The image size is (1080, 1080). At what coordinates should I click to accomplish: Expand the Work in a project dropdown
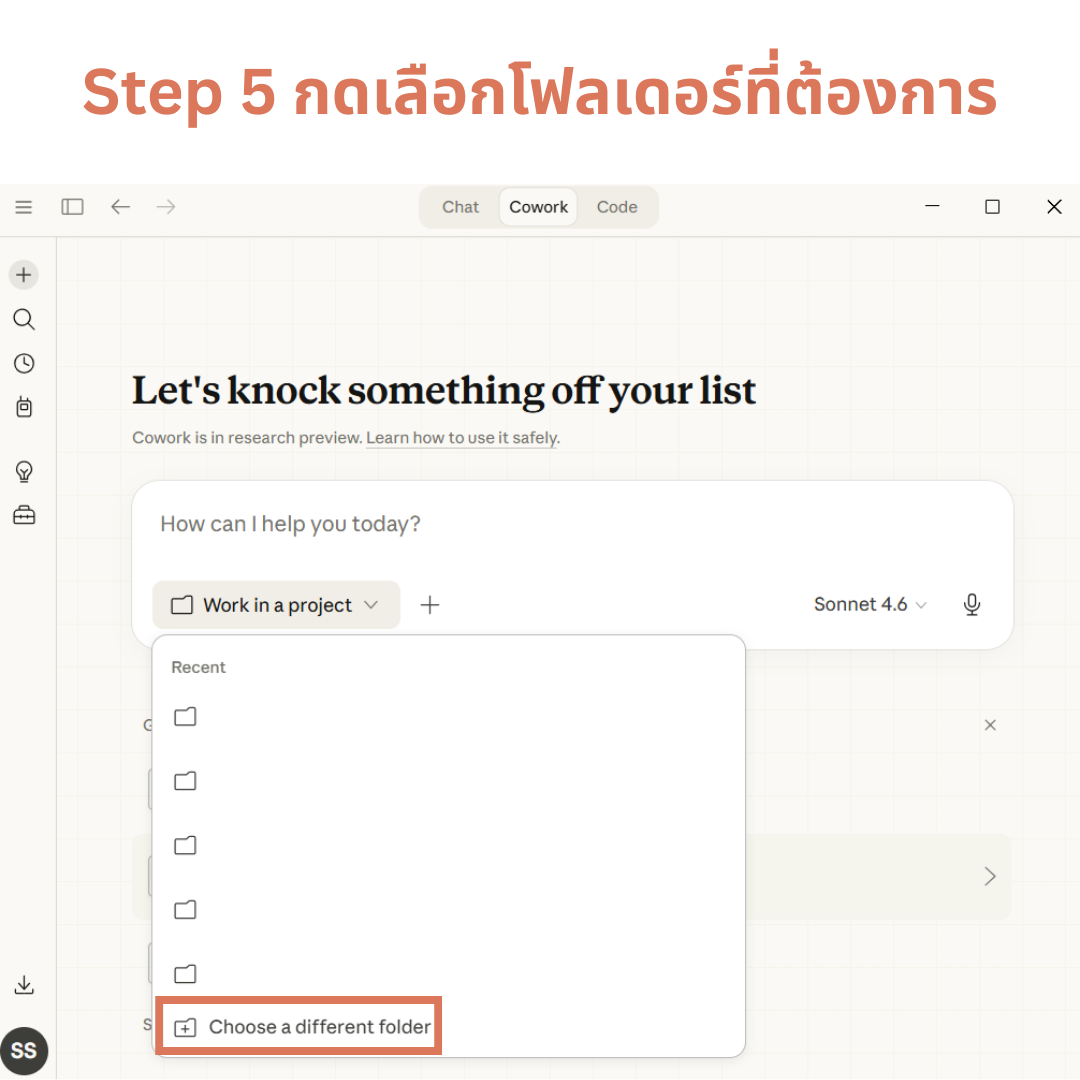pyautogui.click(x=276, y=605)
